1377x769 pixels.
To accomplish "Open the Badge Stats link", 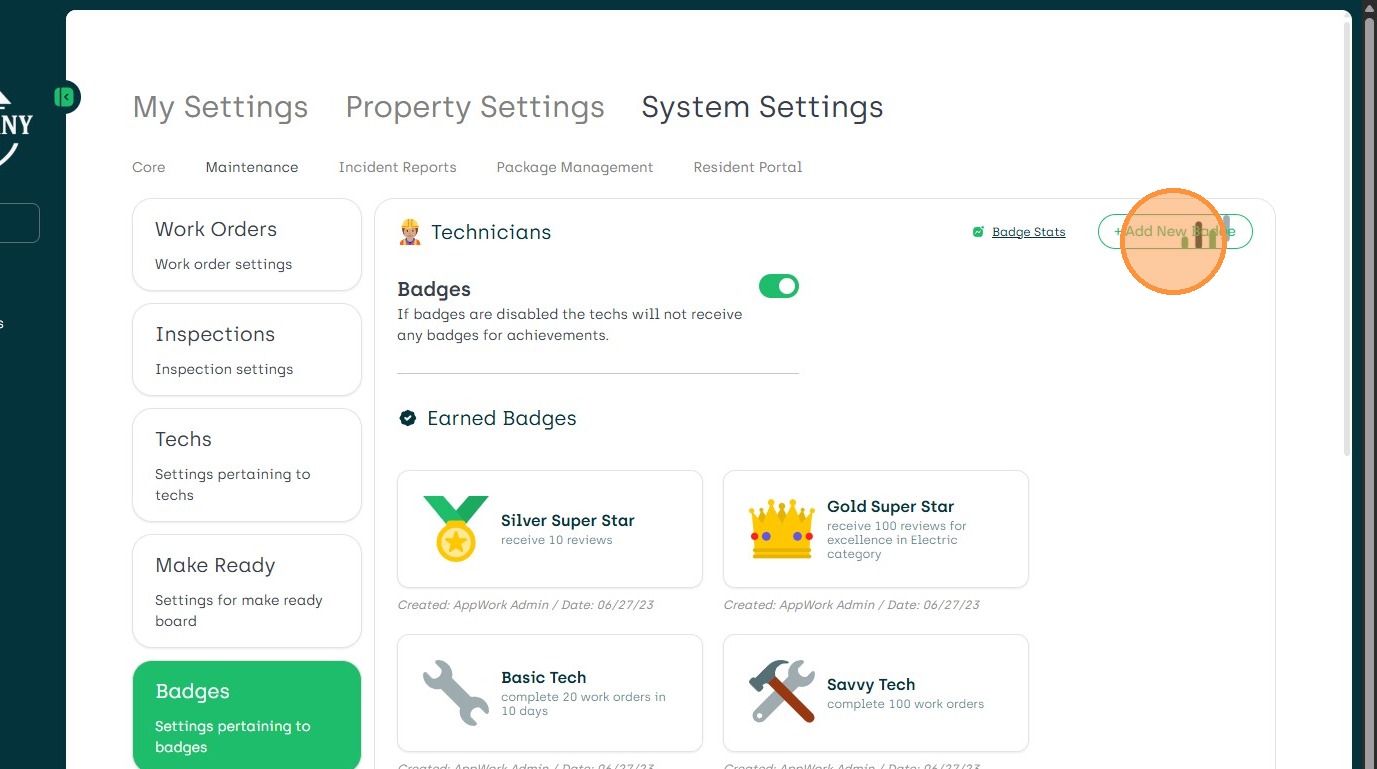I will [x=1029, y=232].
